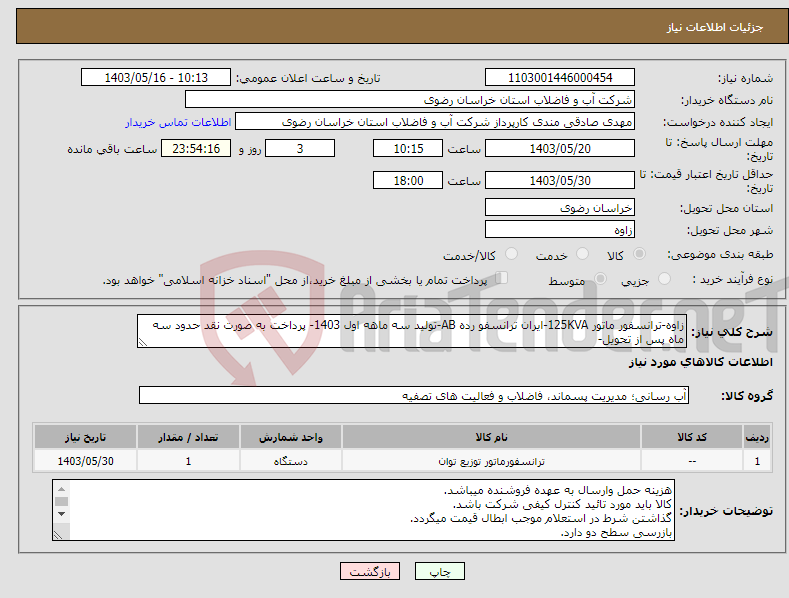
Task: Click the نام کالا column header
Action: click(x=491, y=437)
